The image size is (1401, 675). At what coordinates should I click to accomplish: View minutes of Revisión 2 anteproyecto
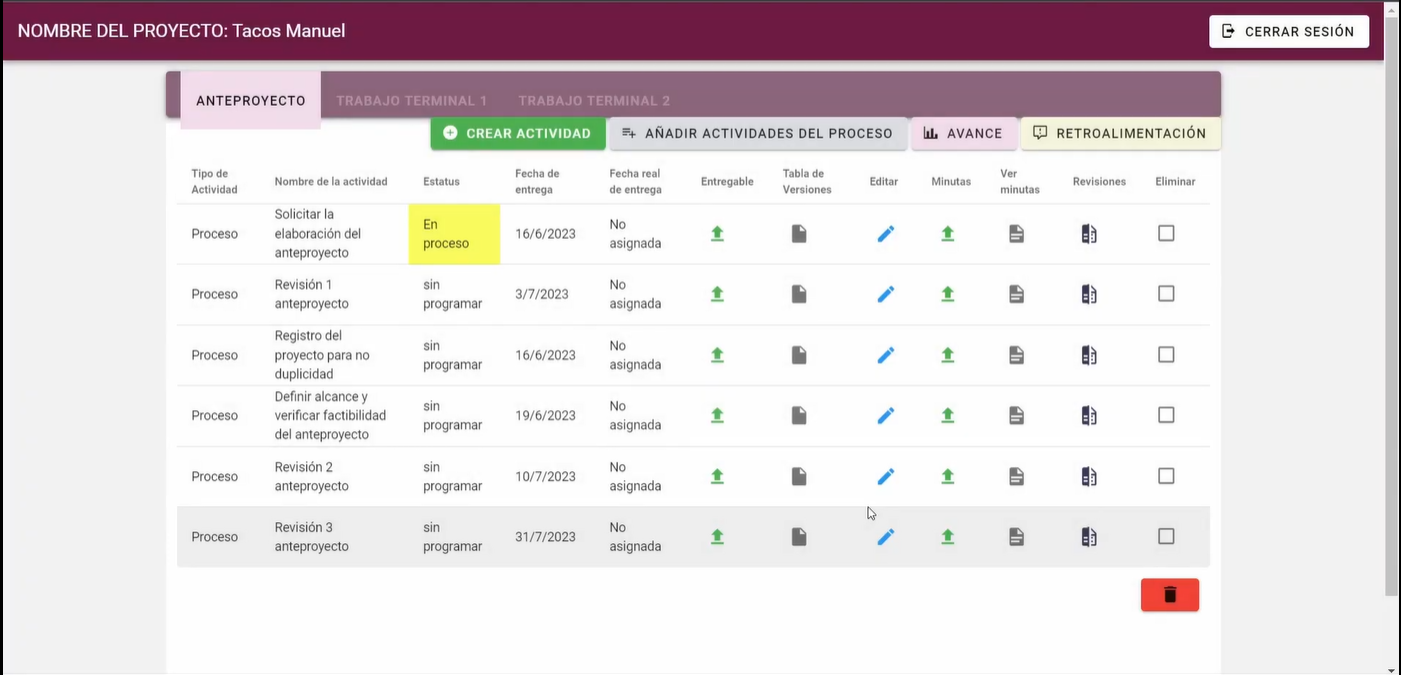tap(1016, 477)
